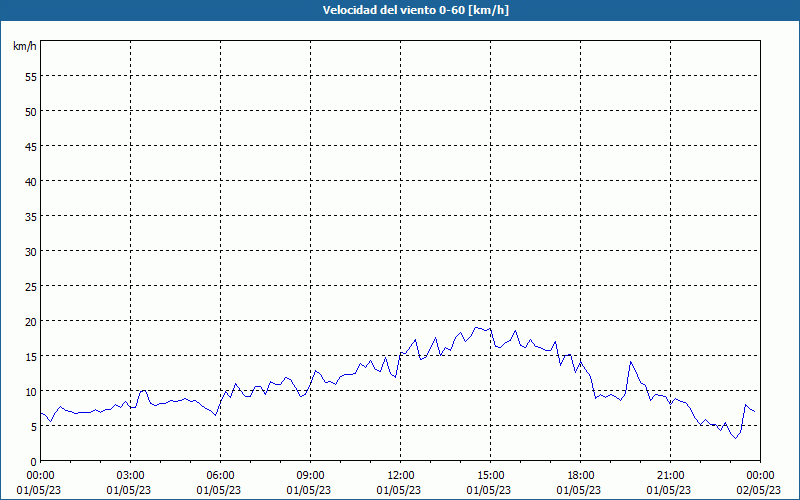
Task: Select the 30 value on the y-axis
Action: point(31,251)
